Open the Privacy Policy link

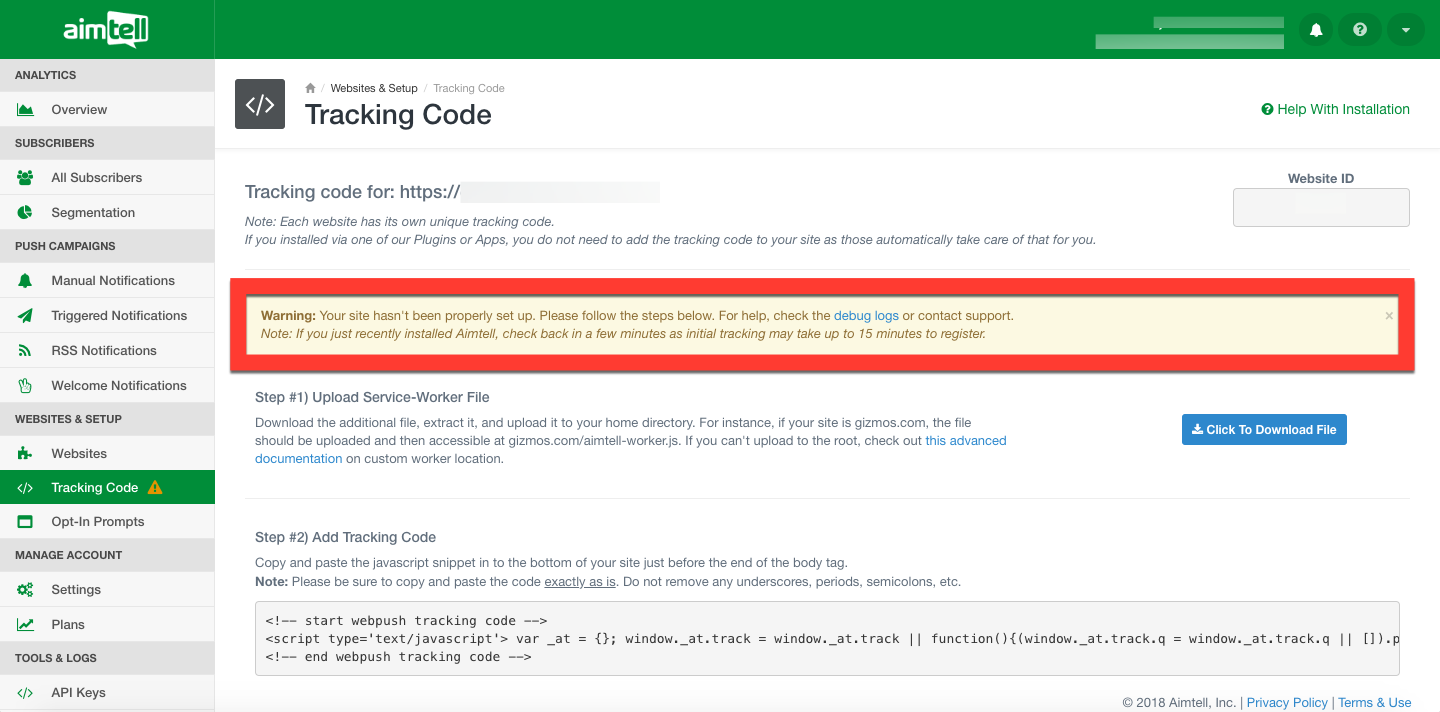1287,703
